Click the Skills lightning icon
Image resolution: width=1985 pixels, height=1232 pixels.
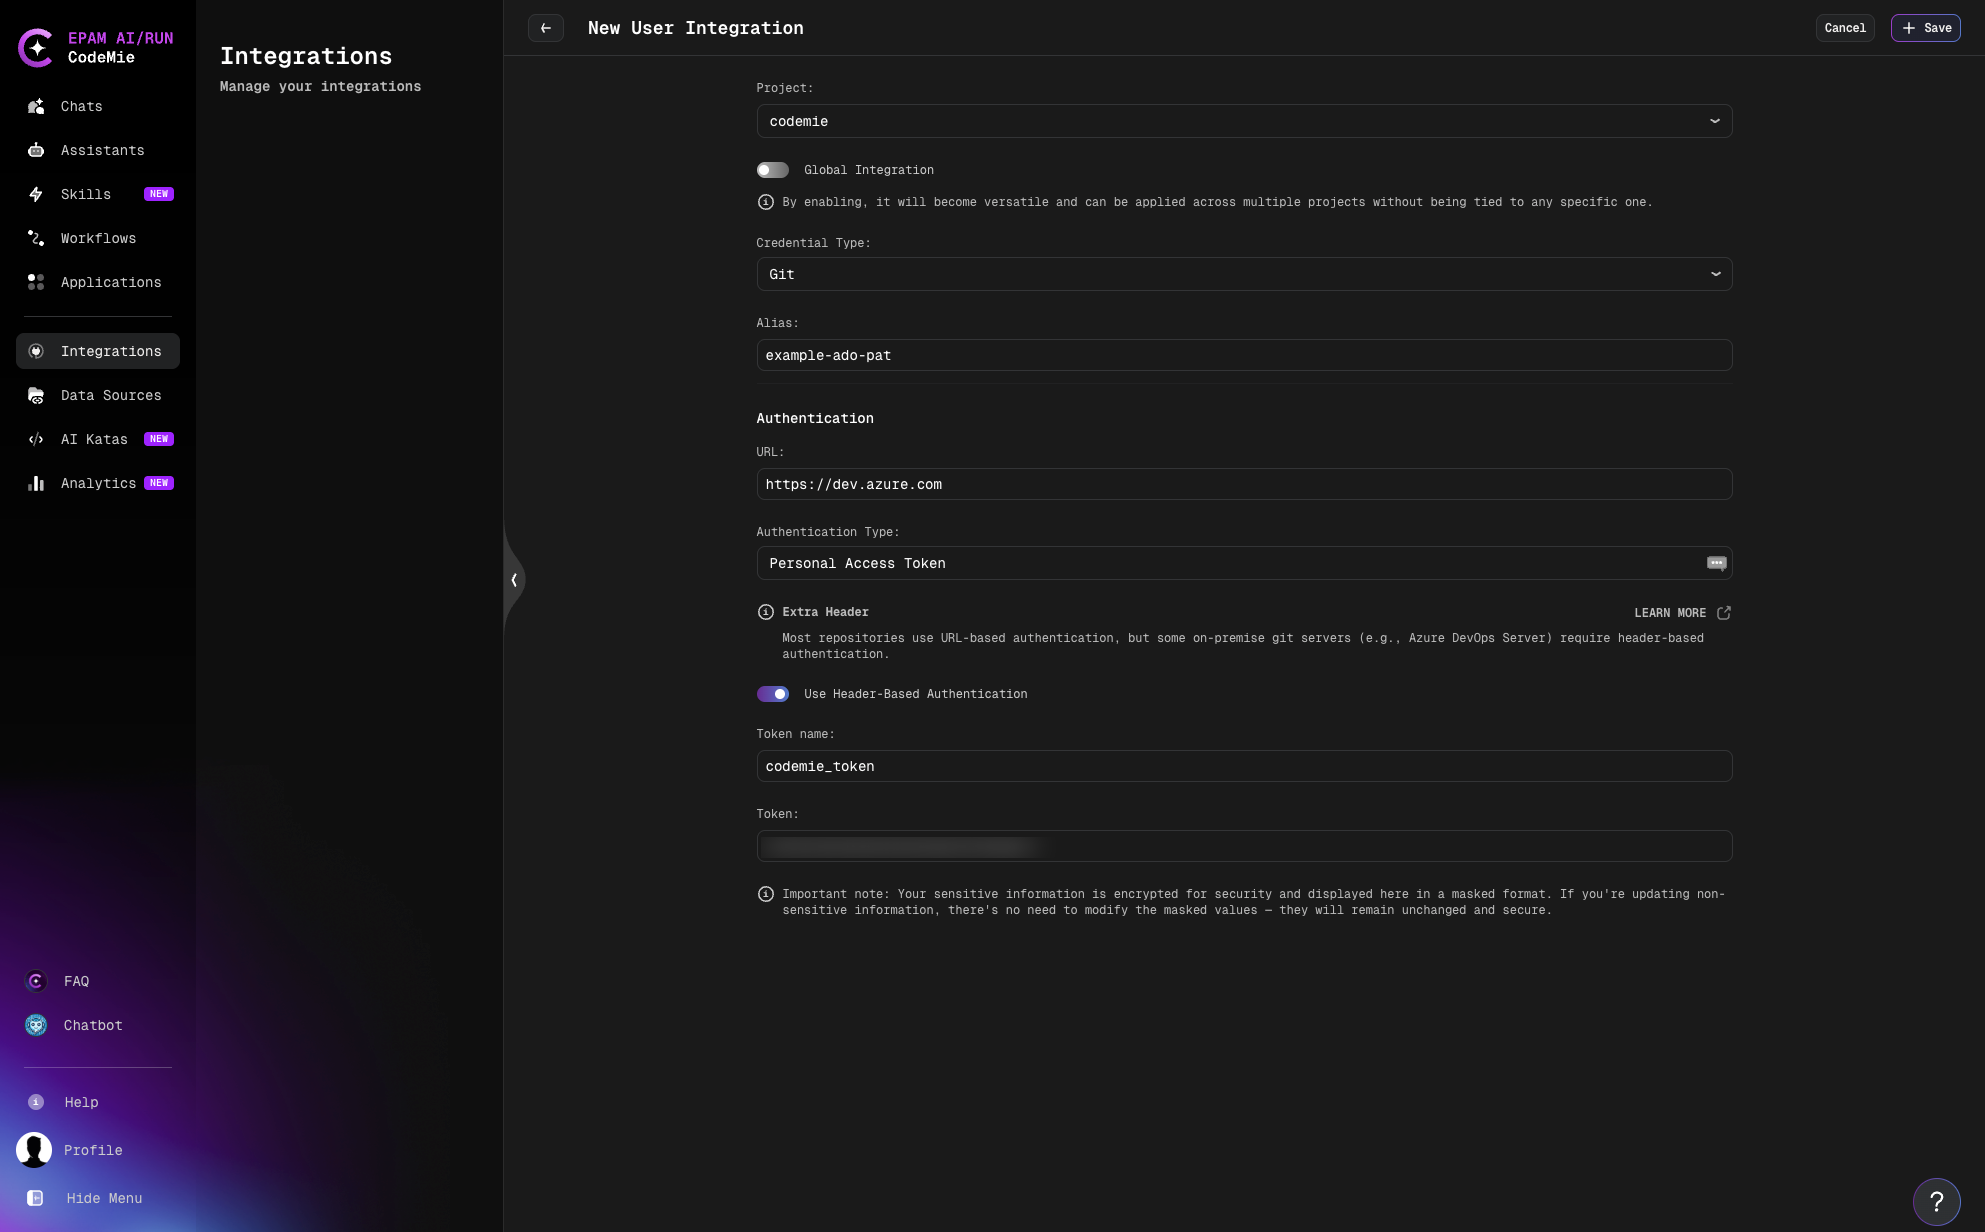pos(36,194)
